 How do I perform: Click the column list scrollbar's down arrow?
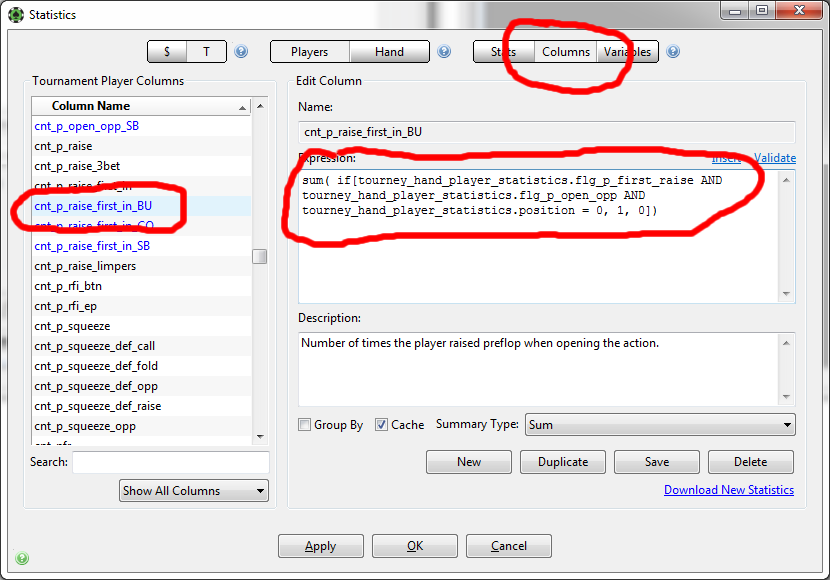pyautogui.click(x=260, y=437)
